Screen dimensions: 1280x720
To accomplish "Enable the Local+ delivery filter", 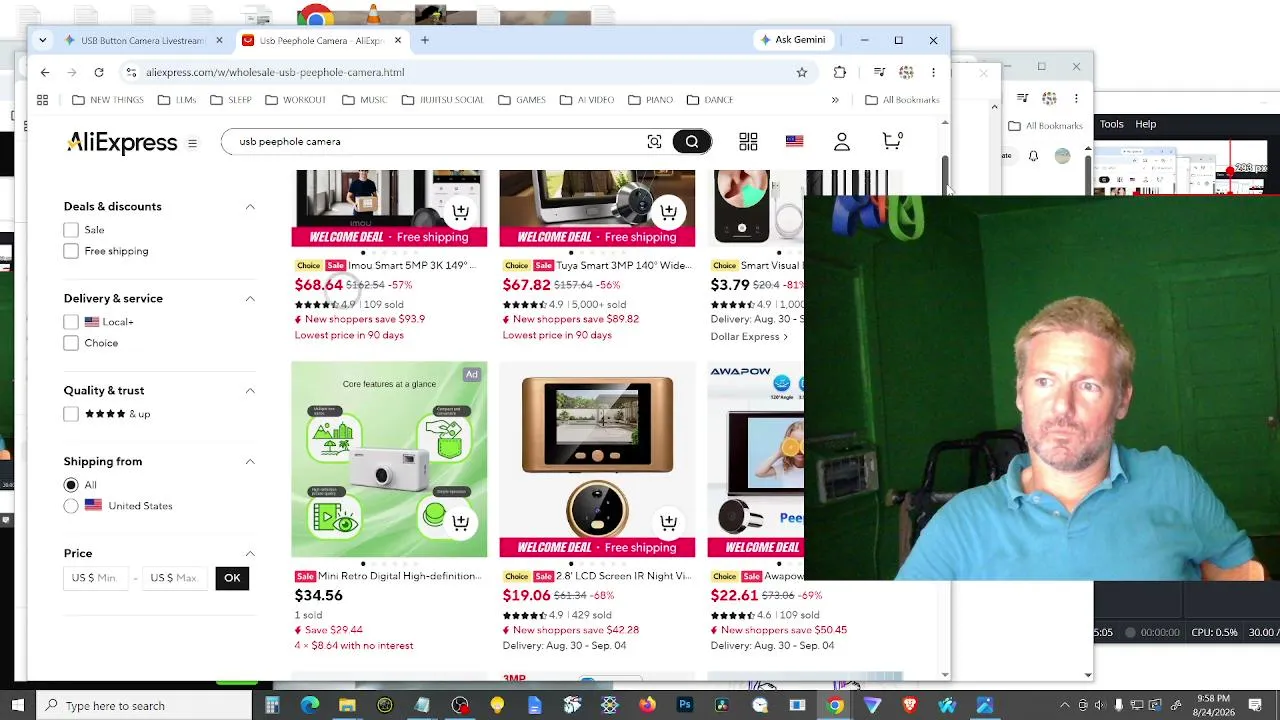I will tap(71, 322).
